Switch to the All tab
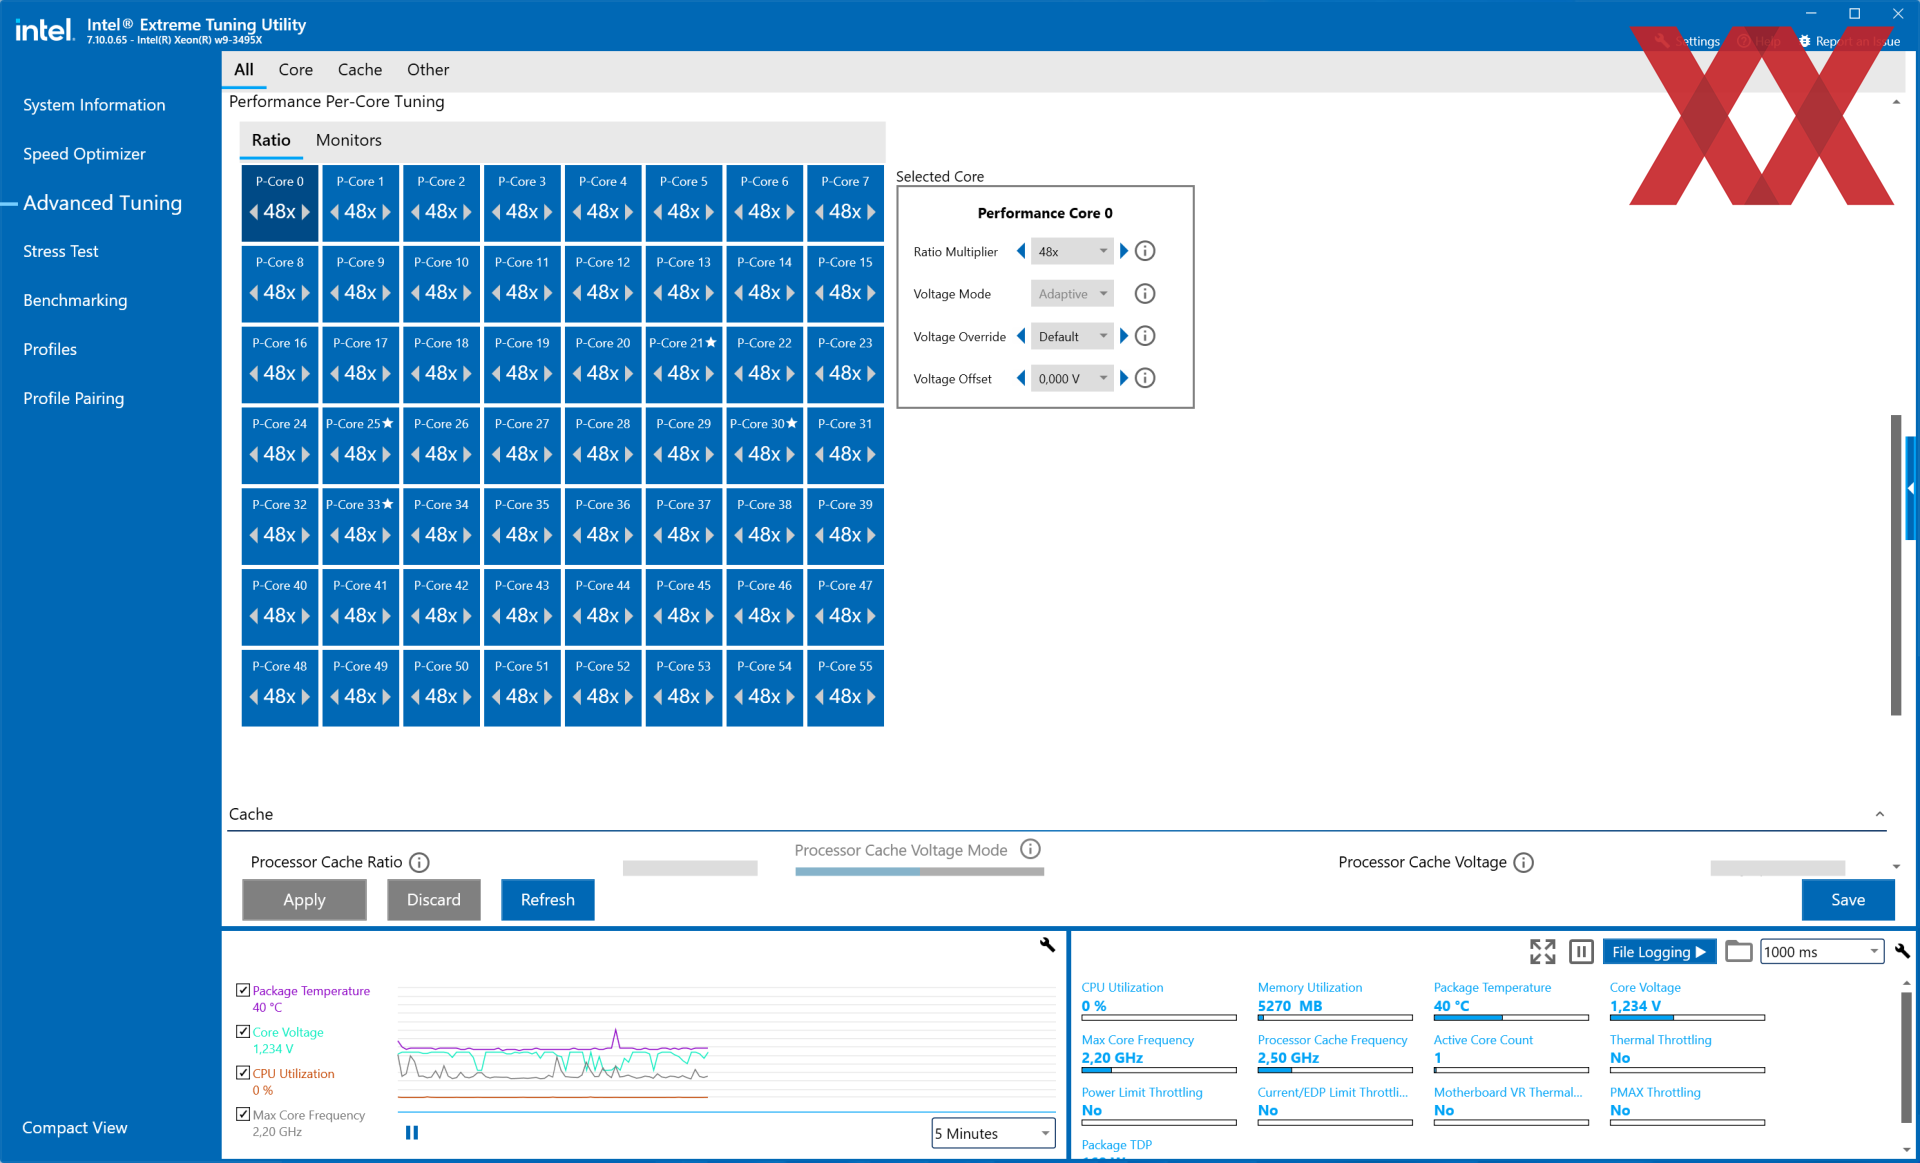 [244, 70]
